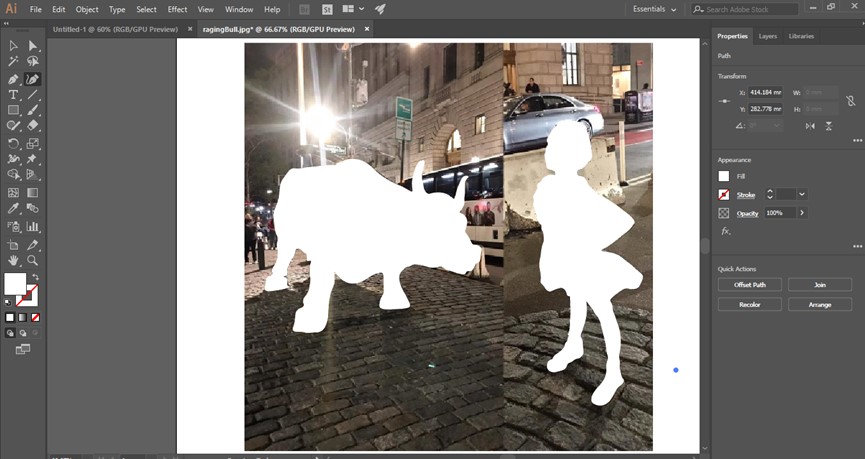The height and width of the screenshot is (459, 865).
Task: Select the Column Graph tool
Action: (x=33, y=227)
